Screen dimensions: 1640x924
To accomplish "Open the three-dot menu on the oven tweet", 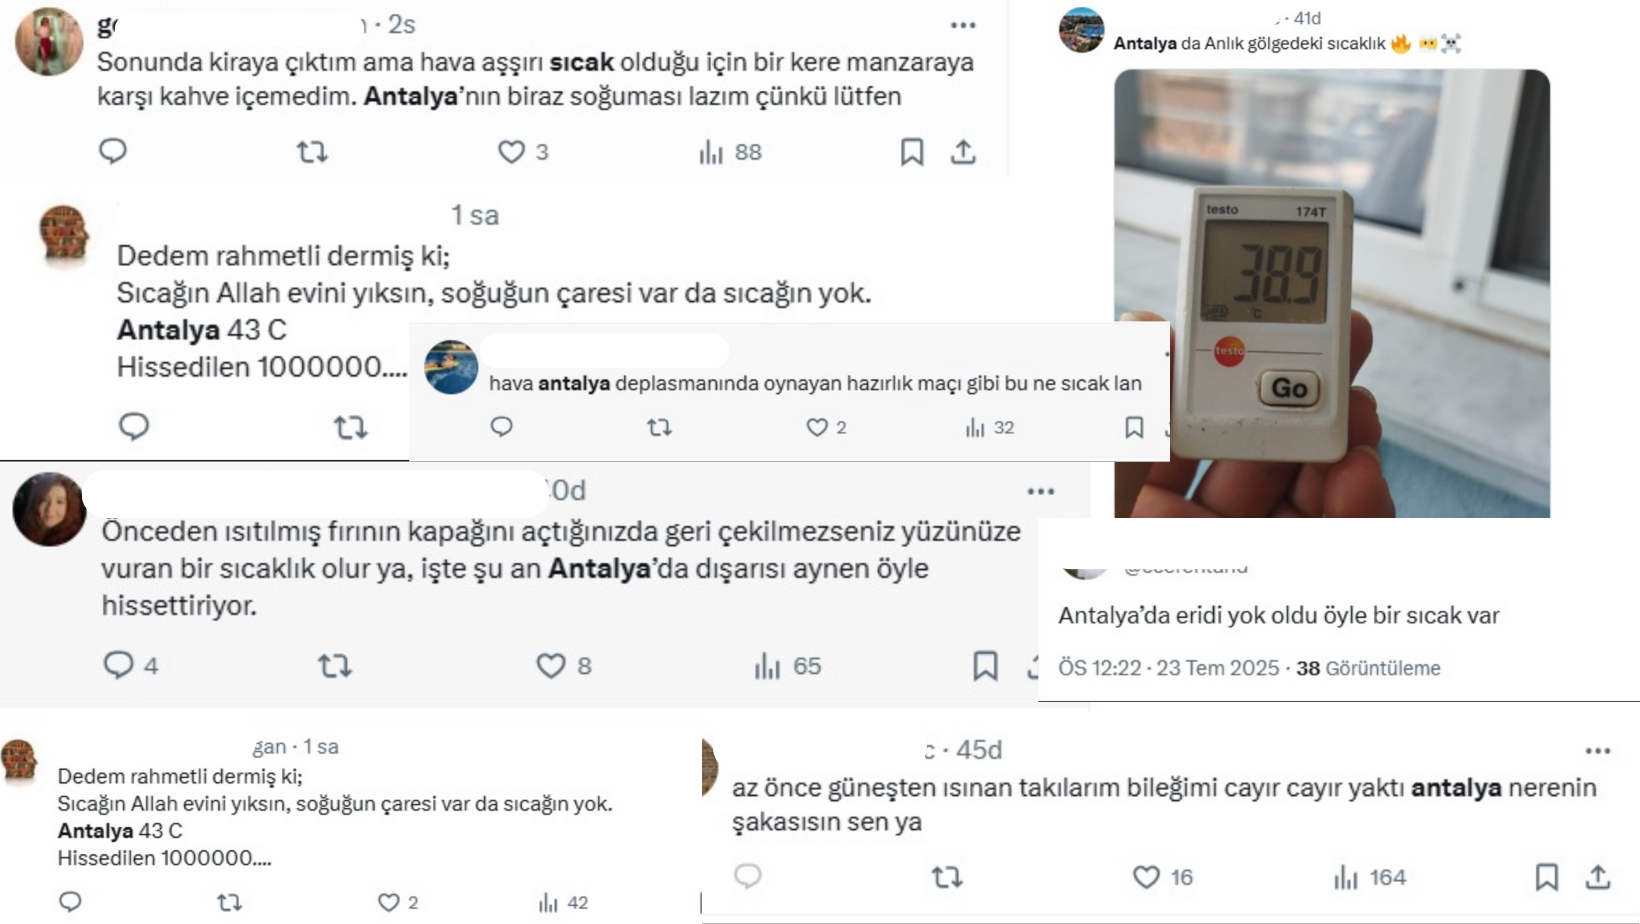I will point(1041,491).
